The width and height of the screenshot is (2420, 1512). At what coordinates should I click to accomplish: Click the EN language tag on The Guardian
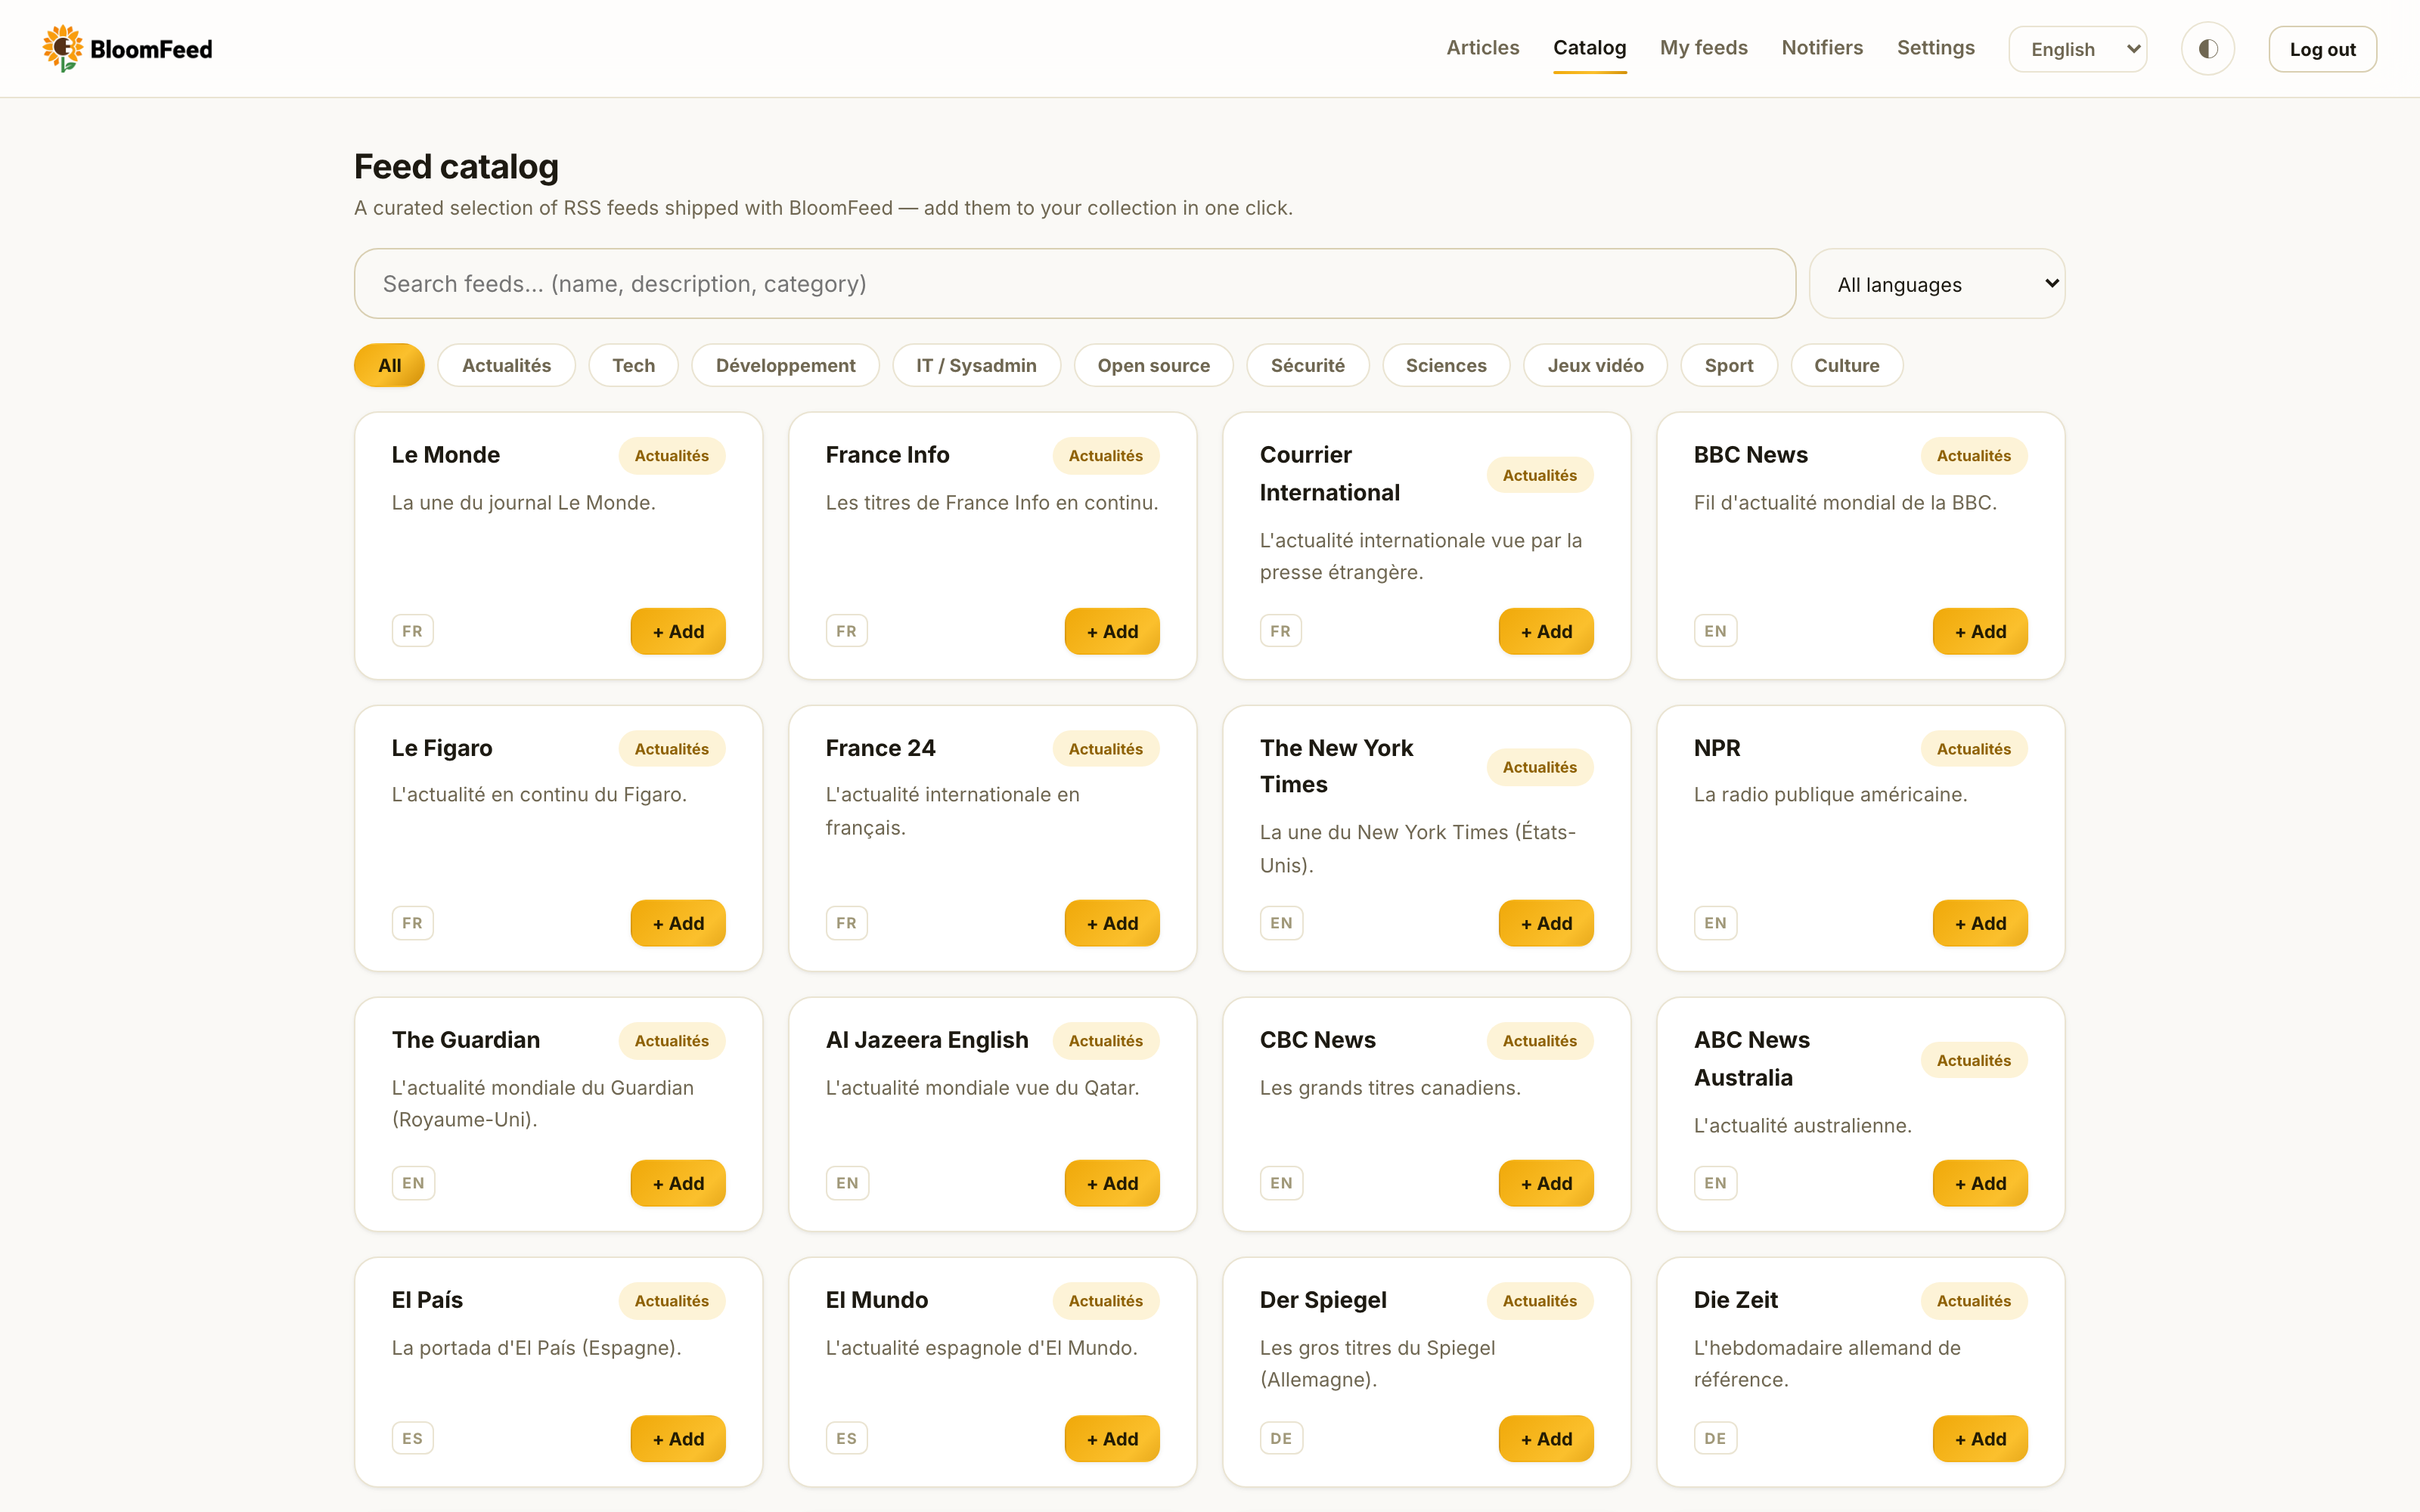point(413,1183)
